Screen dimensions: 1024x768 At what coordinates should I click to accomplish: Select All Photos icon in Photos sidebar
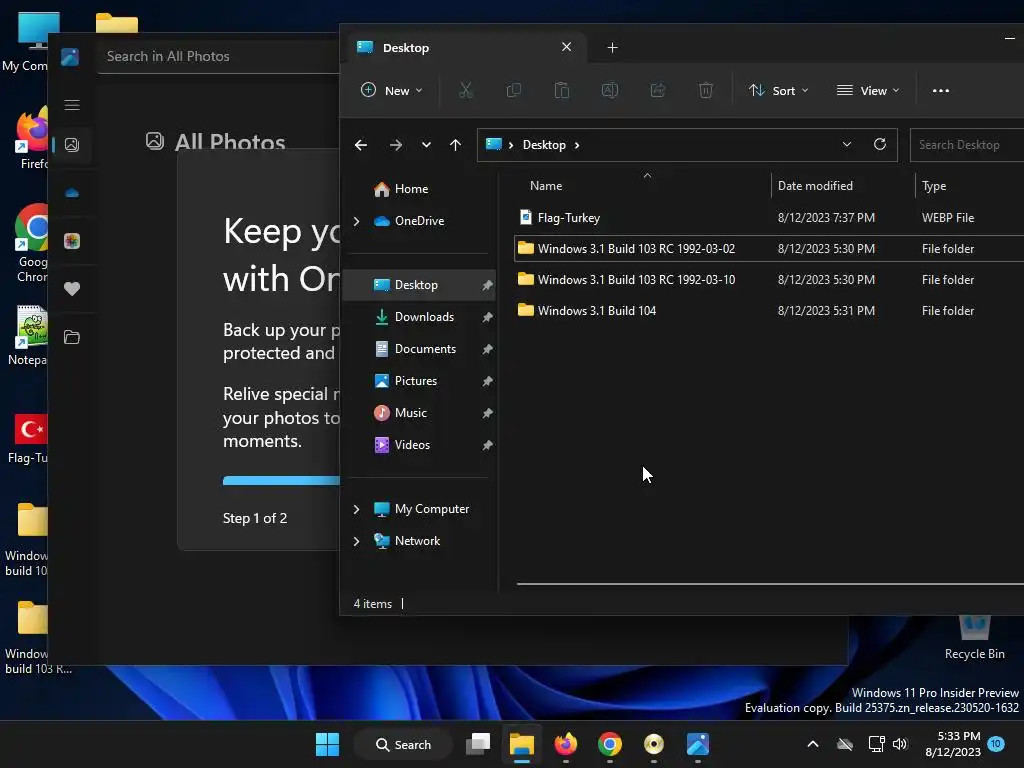tap(72, 145)
